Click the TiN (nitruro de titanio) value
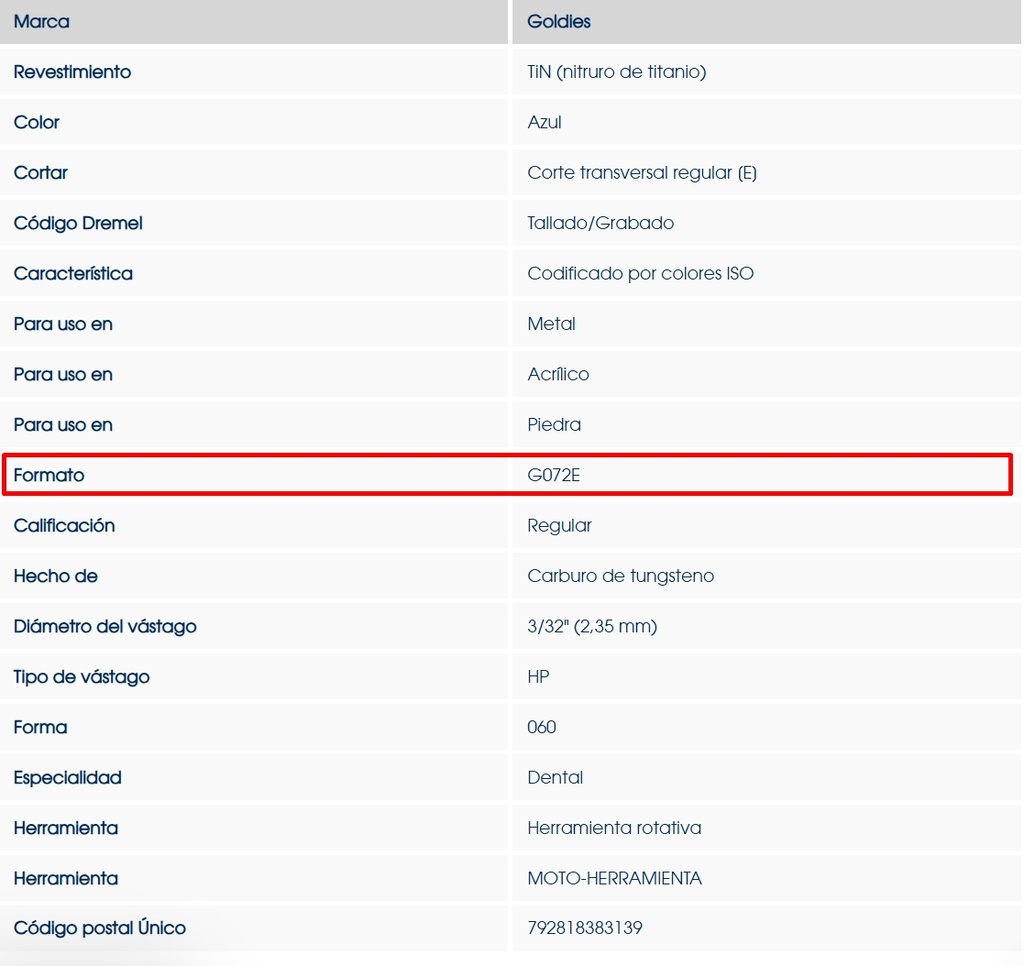The height and width of the screenshot is (966, 1024). tap(616, 72)
